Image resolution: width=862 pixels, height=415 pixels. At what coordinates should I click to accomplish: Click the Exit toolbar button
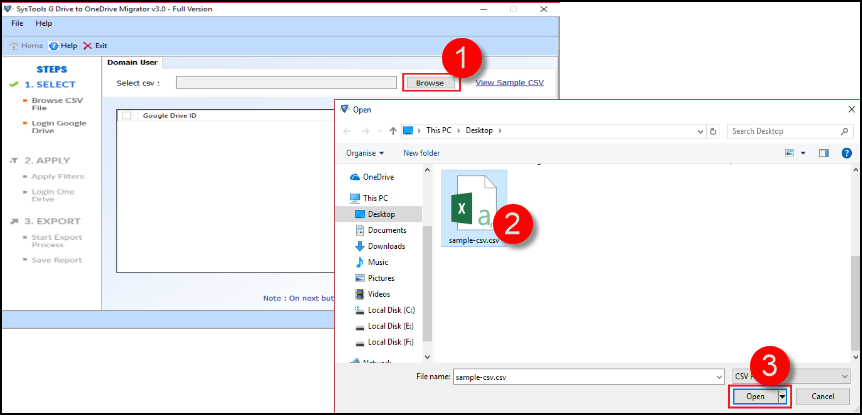(x=95, y=46)
